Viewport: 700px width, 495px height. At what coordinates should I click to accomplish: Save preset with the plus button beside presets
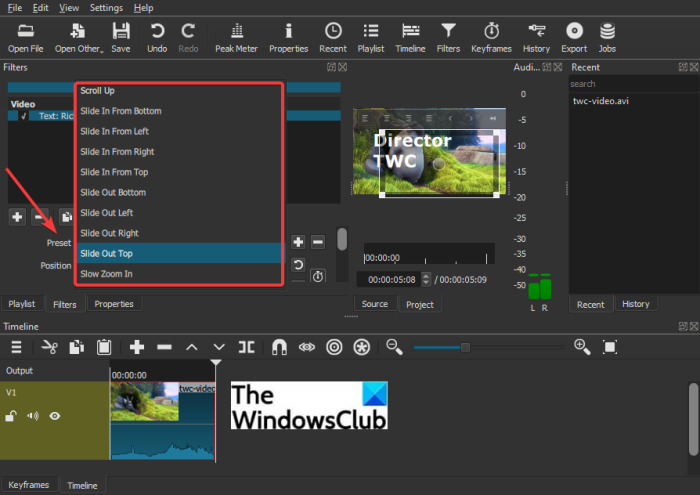click(298, 242)
